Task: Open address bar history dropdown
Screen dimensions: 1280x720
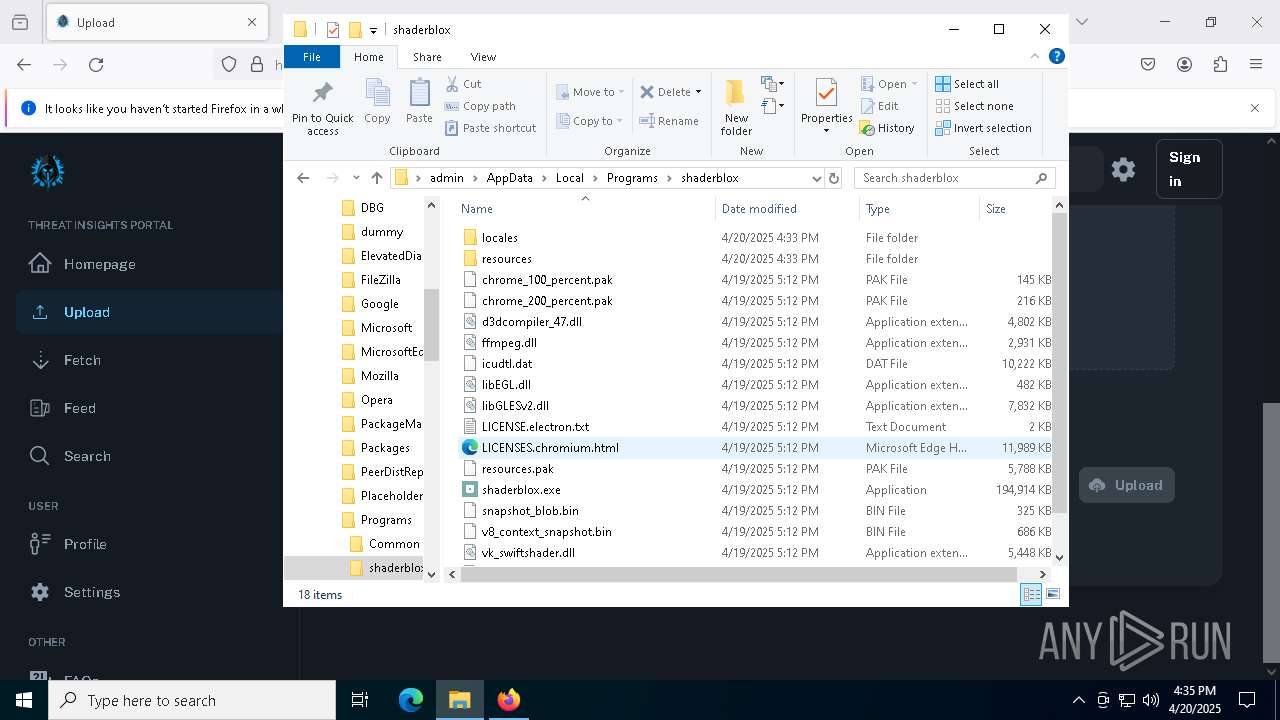Action: pyautogui.click(x=816, y=178)
